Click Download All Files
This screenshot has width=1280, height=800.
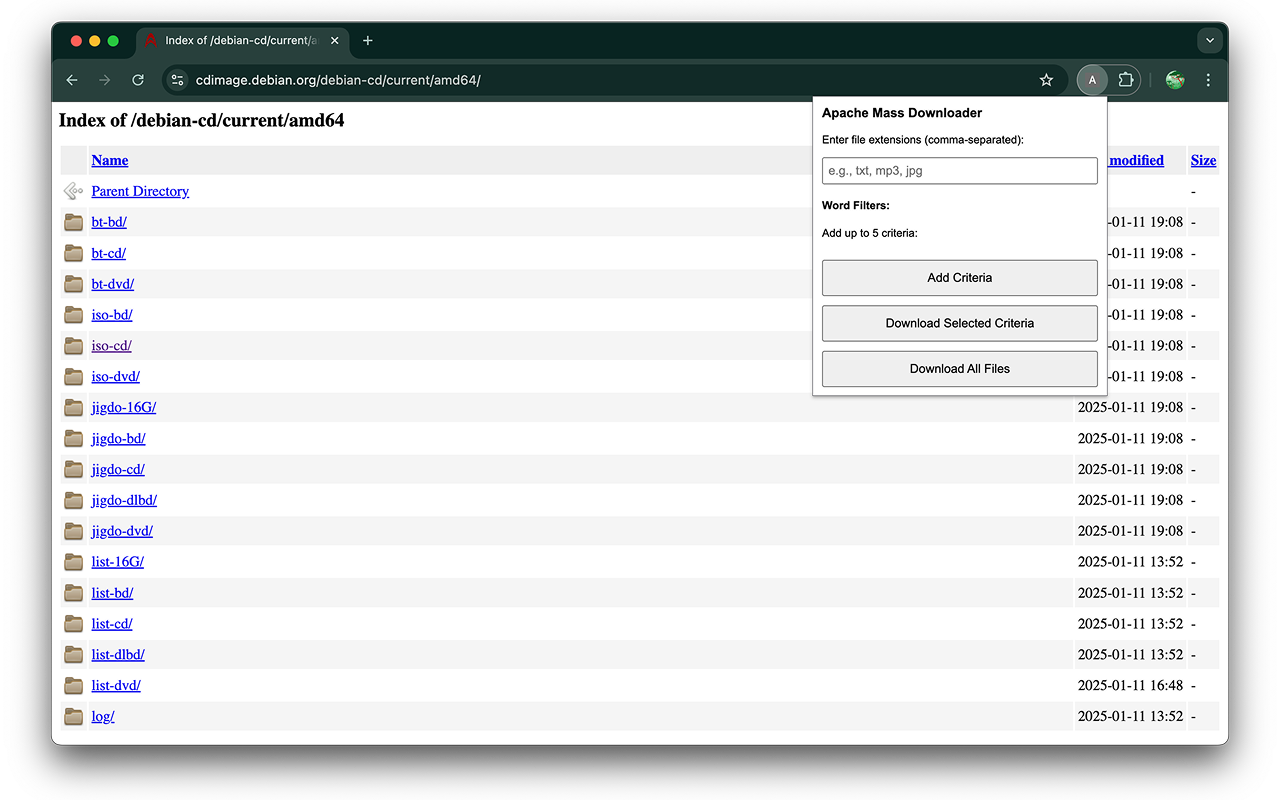coord(959,368)
